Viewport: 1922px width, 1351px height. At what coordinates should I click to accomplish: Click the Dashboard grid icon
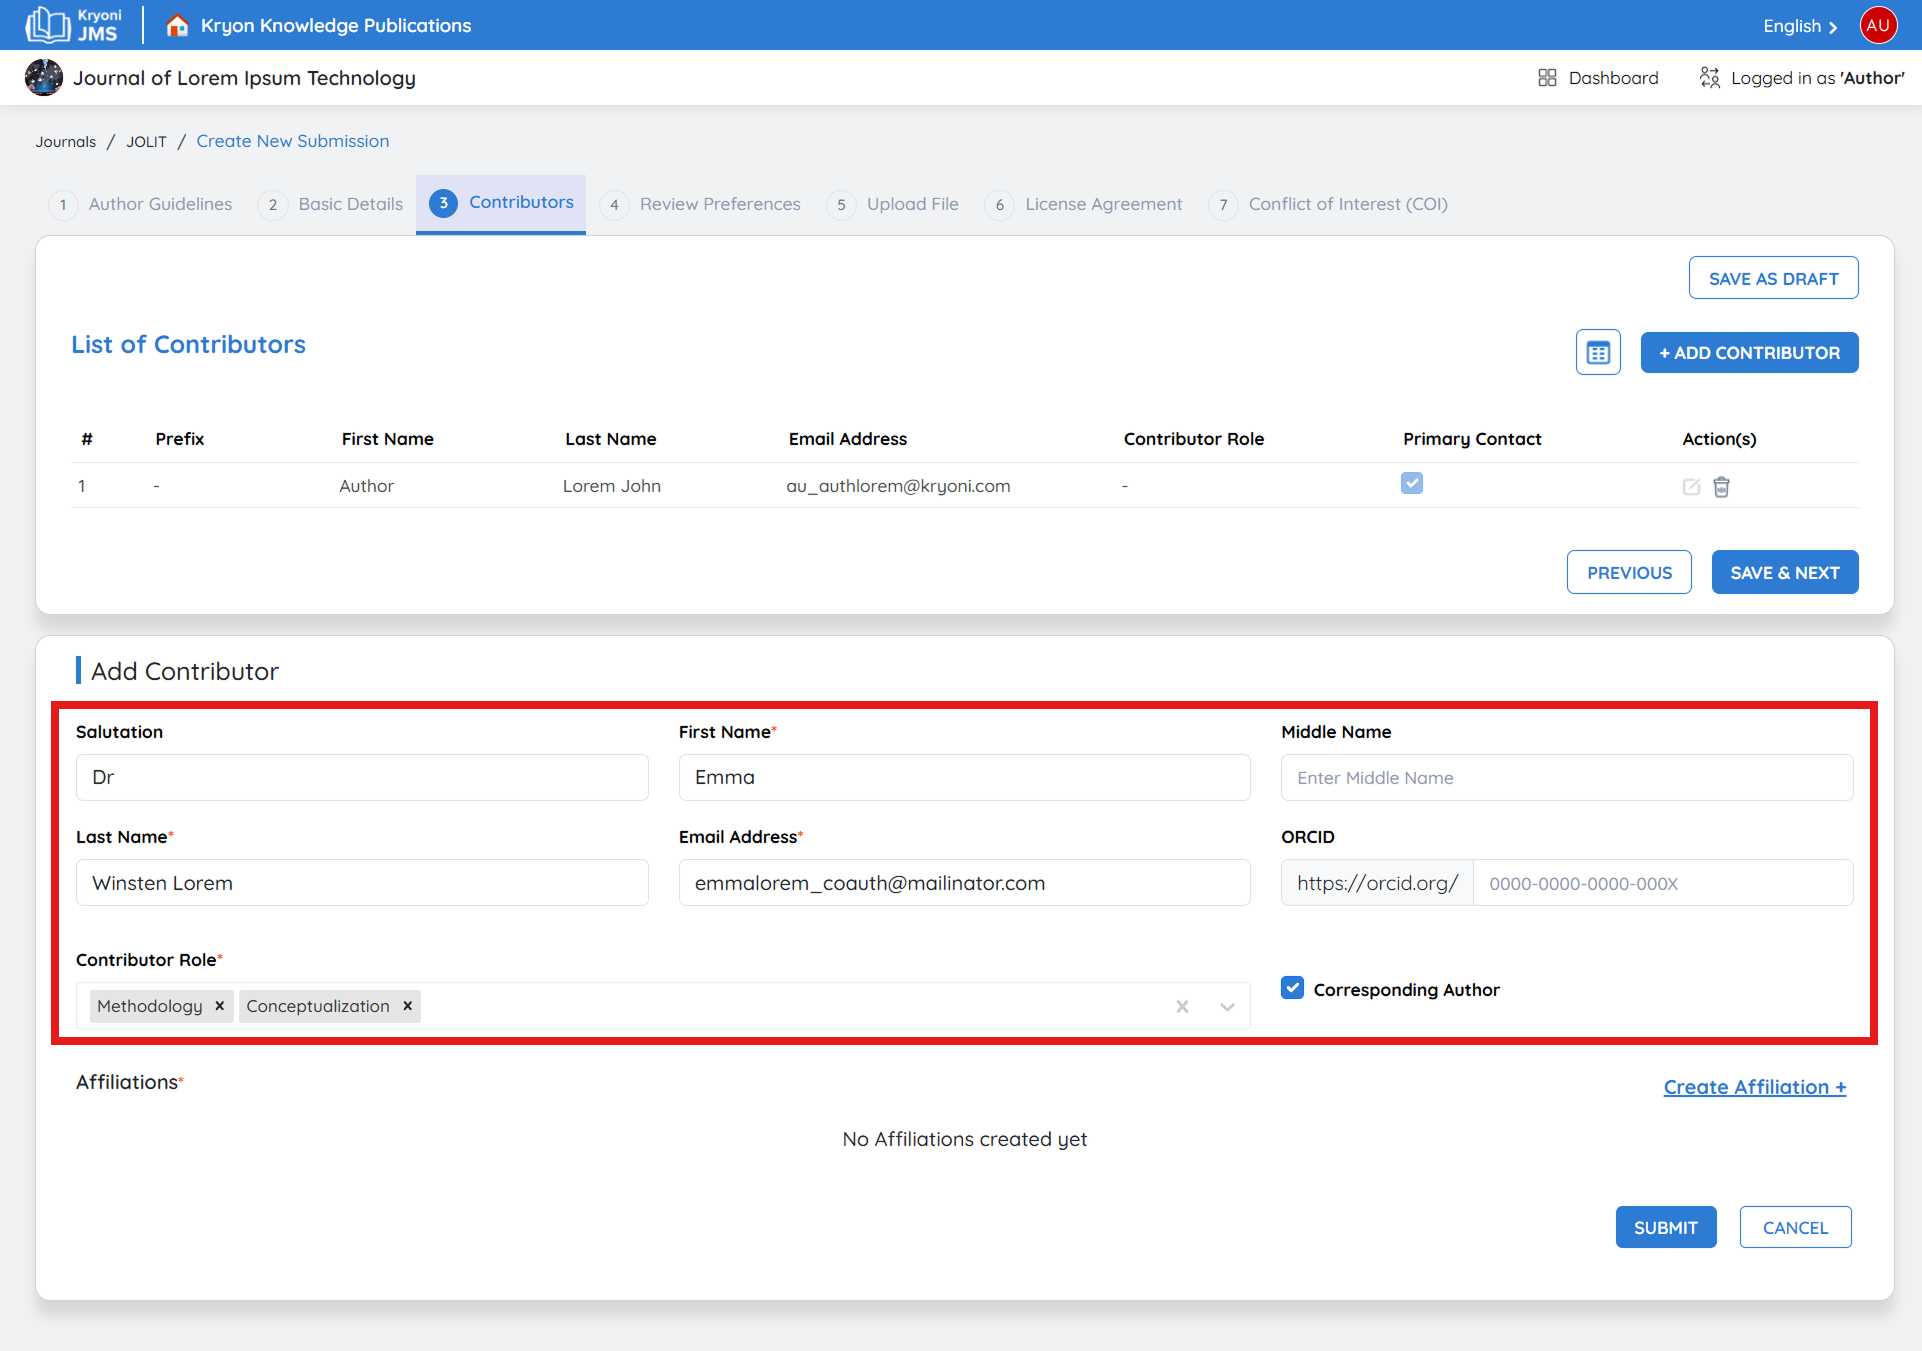pos(1547,78)
